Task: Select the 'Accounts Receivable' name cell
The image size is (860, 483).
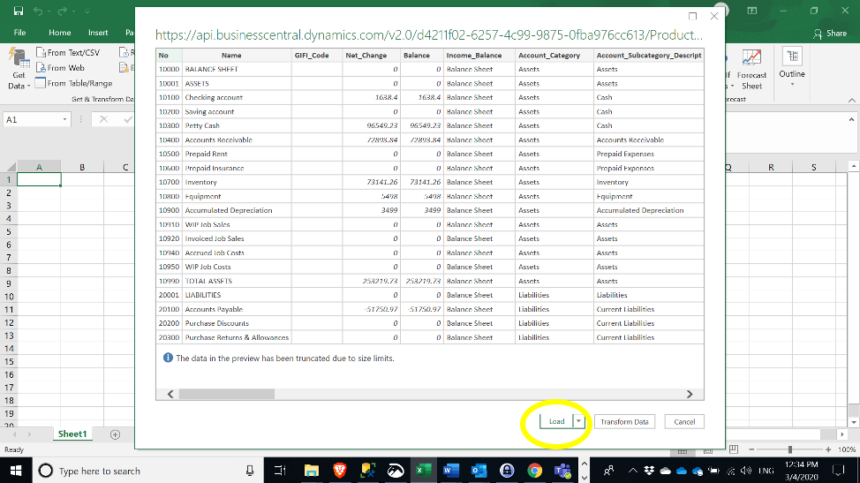Action: pyautogui.click(x=236, y=140)
